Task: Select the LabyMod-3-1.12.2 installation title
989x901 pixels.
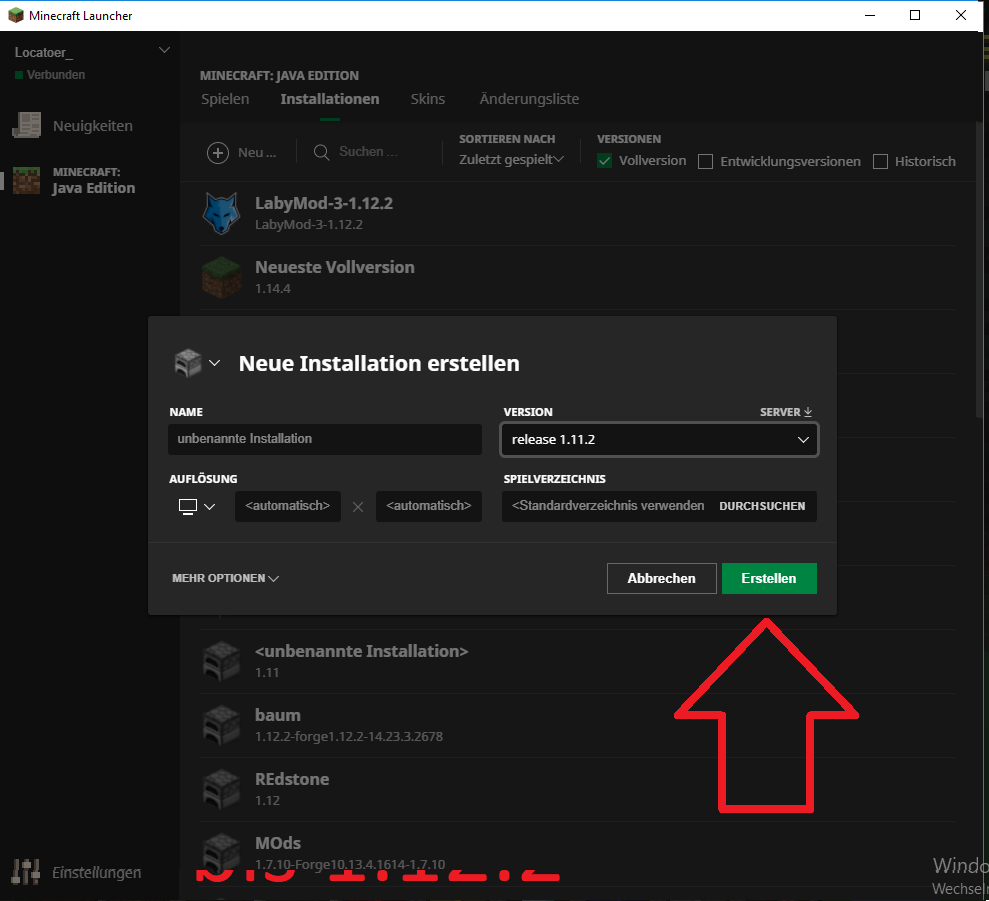Action: pyautogui.click(x=324, y=203)
